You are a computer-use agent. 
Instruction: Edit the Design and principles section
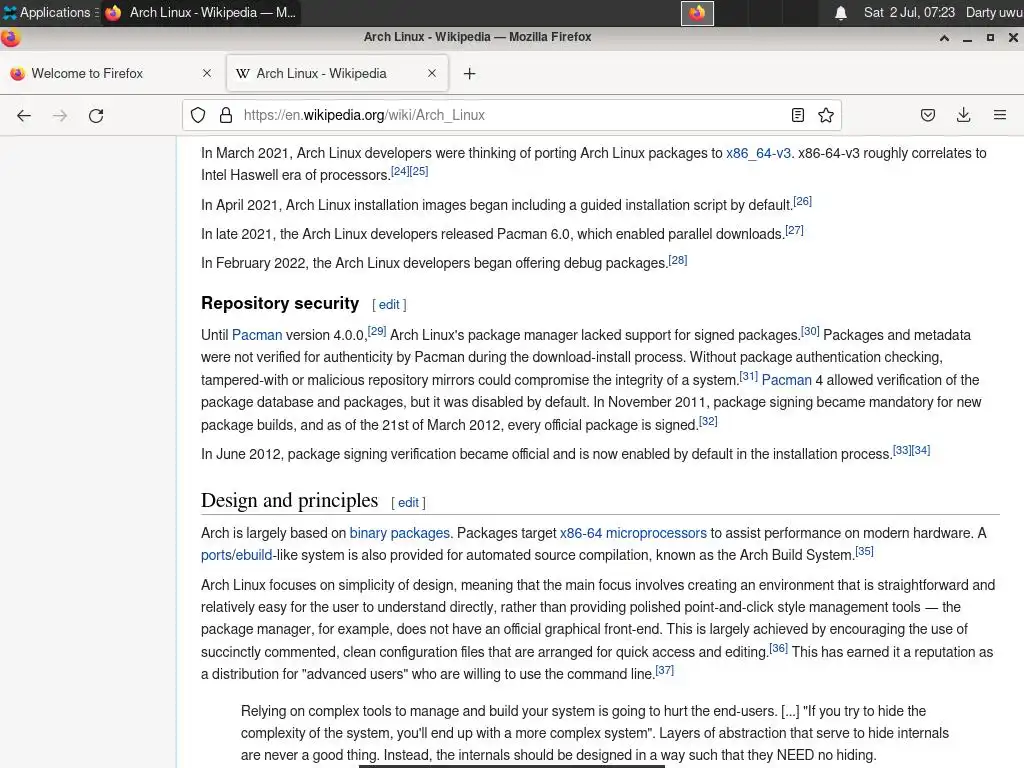click(408, 503)
